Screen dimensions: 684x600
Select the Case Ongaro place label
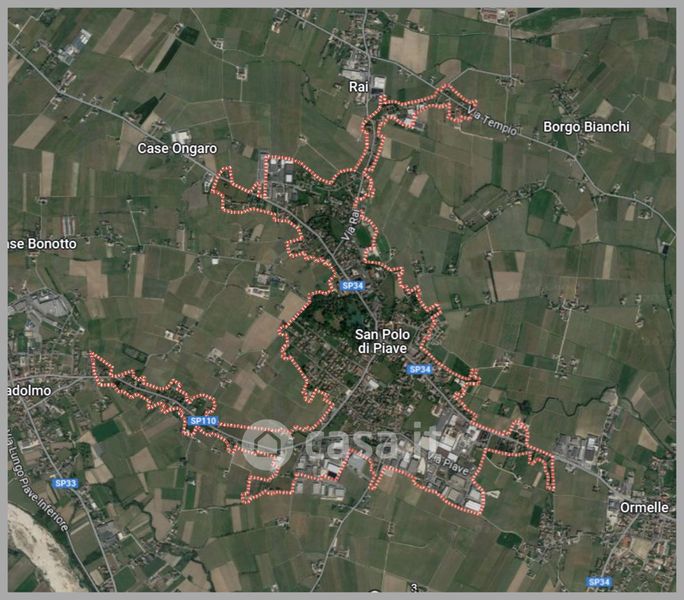(177, 148)
